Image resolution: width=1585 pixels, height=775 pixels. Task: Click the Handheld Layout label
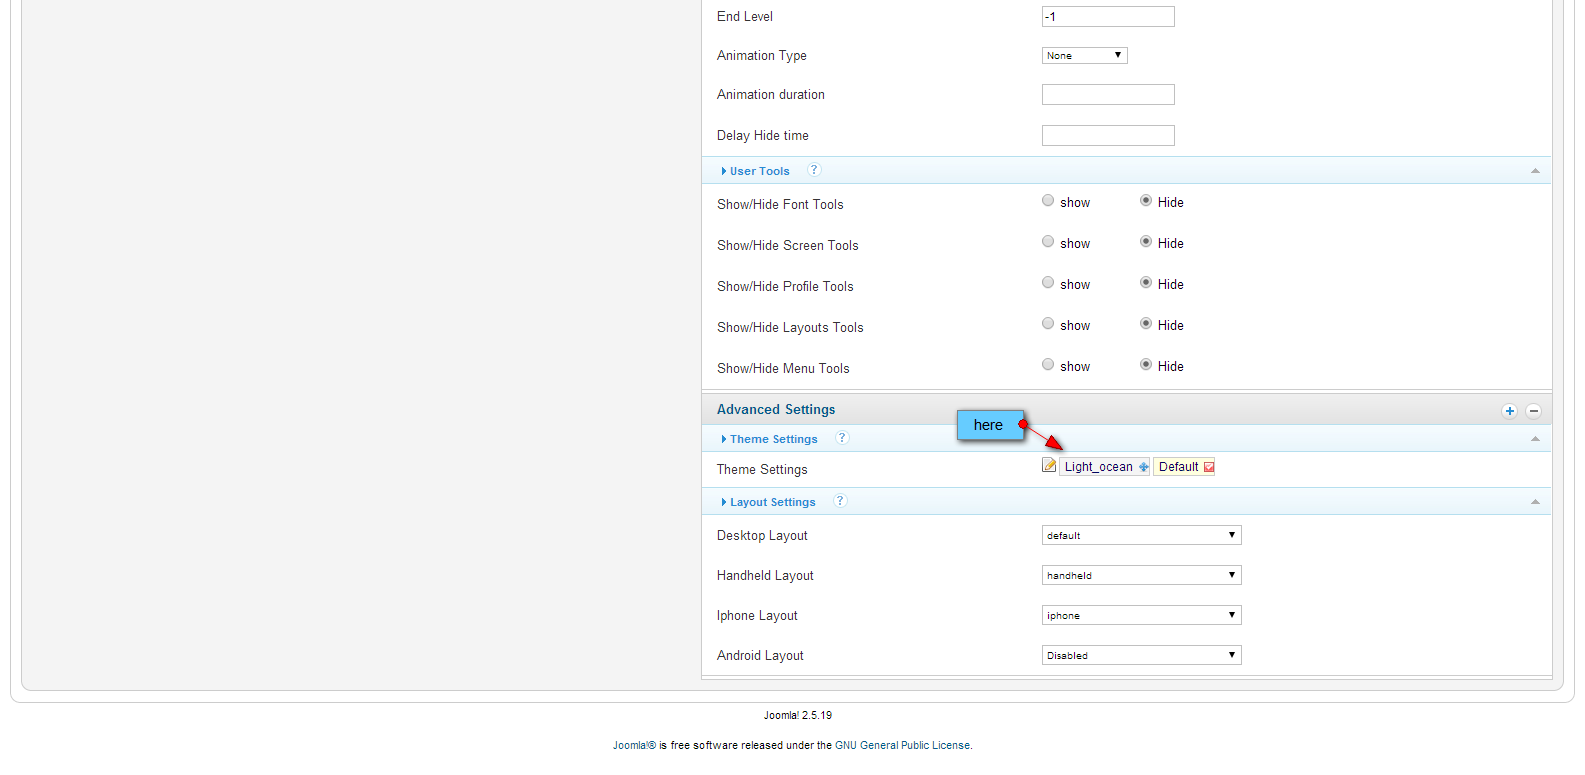(x=765, y=576)
